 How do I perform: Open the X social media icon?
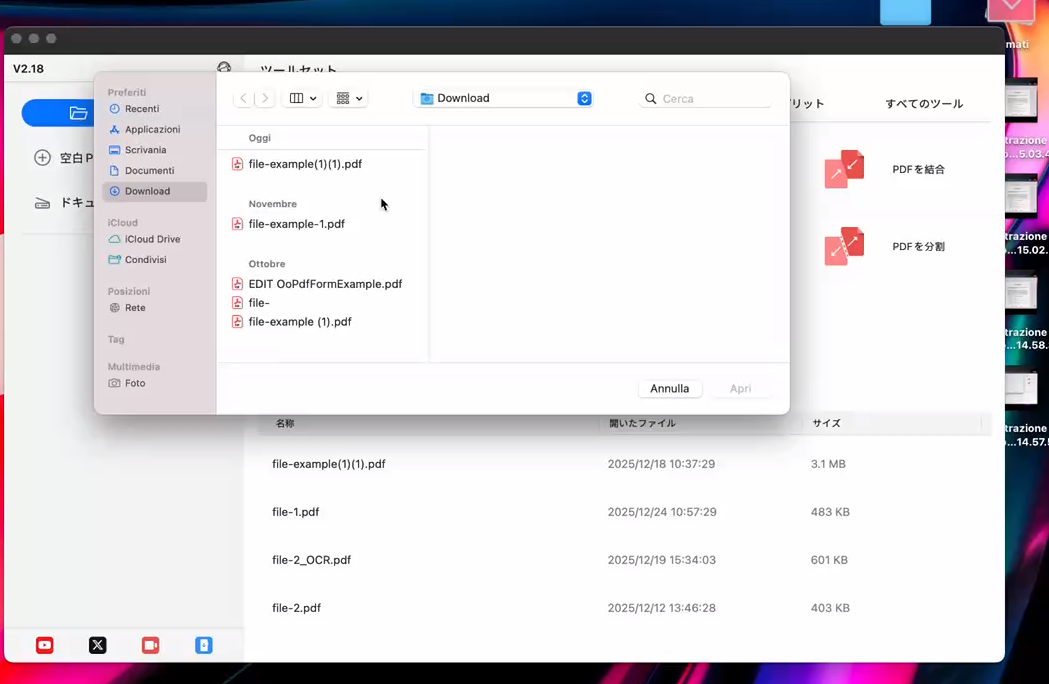[98, 645]
